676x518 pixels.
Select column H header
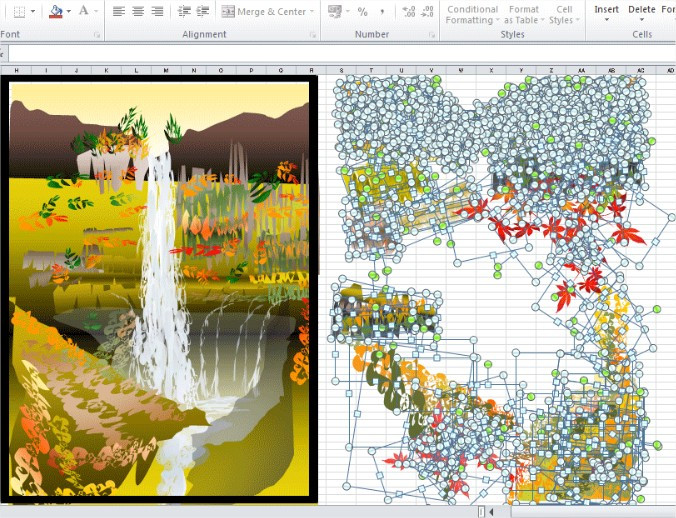pyautogui.click(x=16, y=70)
